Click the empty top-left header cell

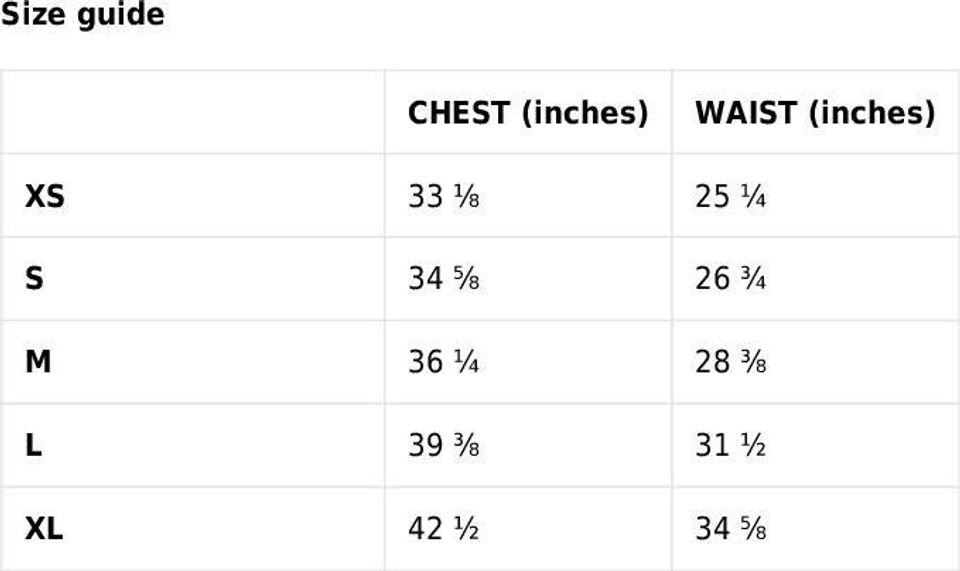(192, 112)
